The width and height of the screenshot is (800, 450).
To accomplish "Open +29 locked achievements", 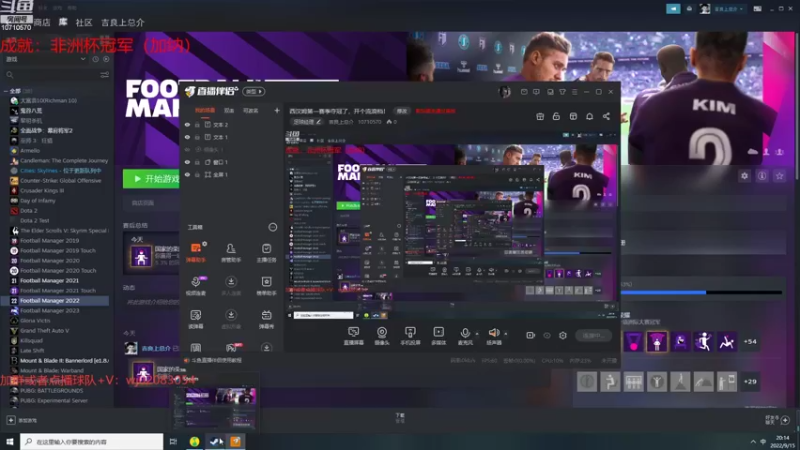I will coord(750,382).
